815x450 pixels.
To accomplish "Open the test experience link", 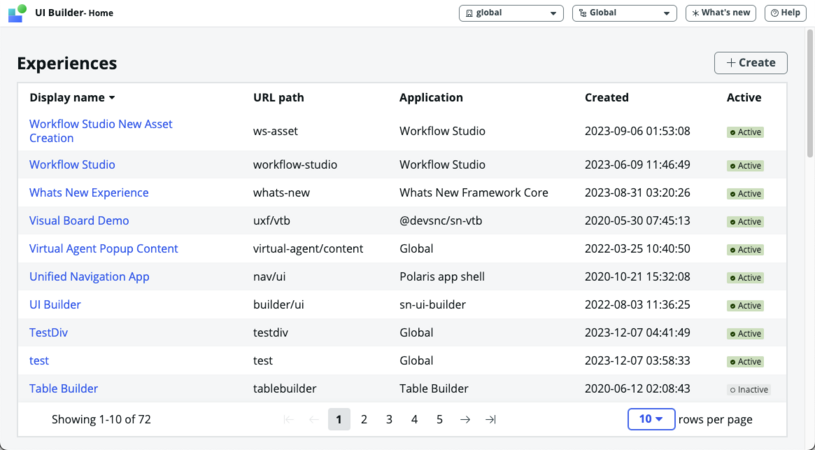I will click(x=39, y=361).
